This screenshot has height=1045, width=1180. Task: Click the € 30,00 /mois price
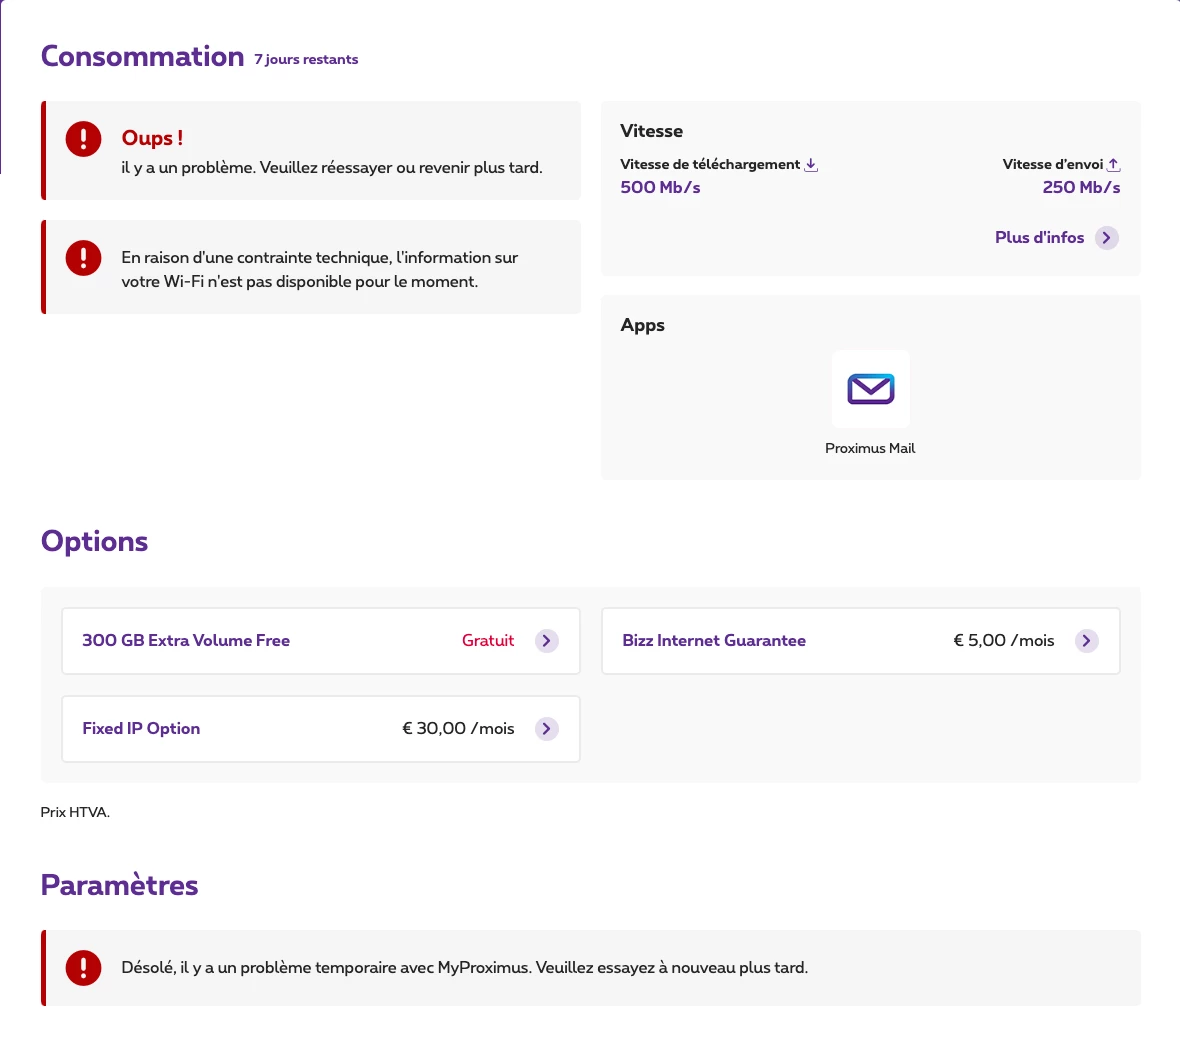tap(458, 729)
